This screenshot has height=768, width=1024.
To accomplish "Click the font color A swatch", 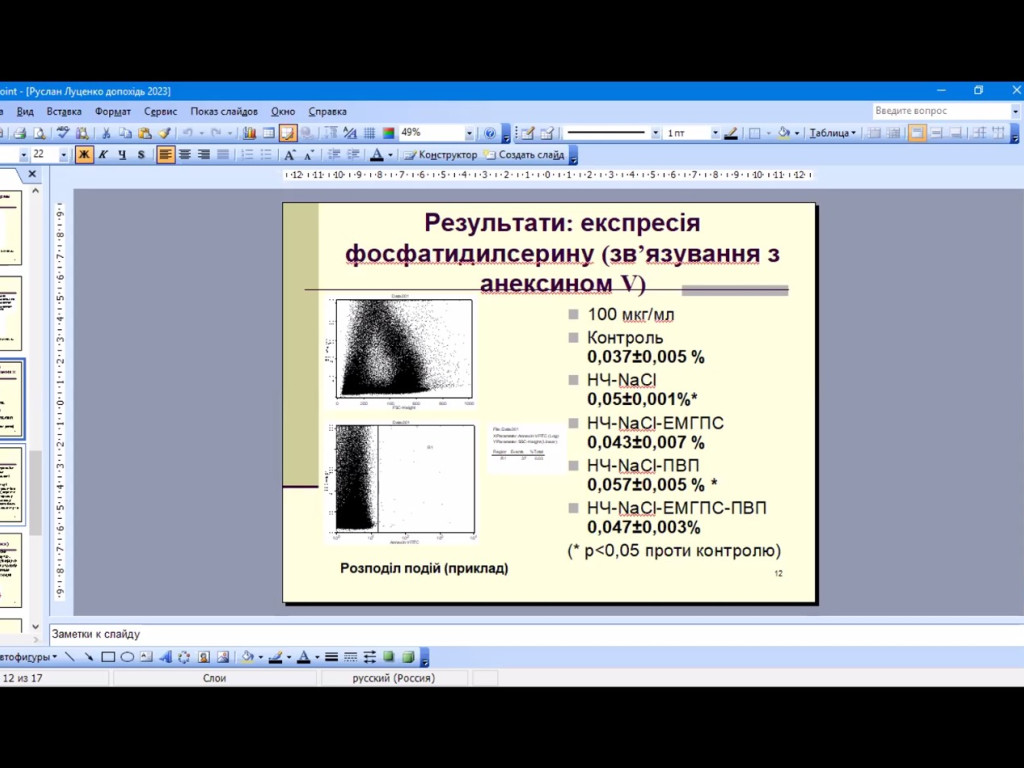I will pos(376,155).
